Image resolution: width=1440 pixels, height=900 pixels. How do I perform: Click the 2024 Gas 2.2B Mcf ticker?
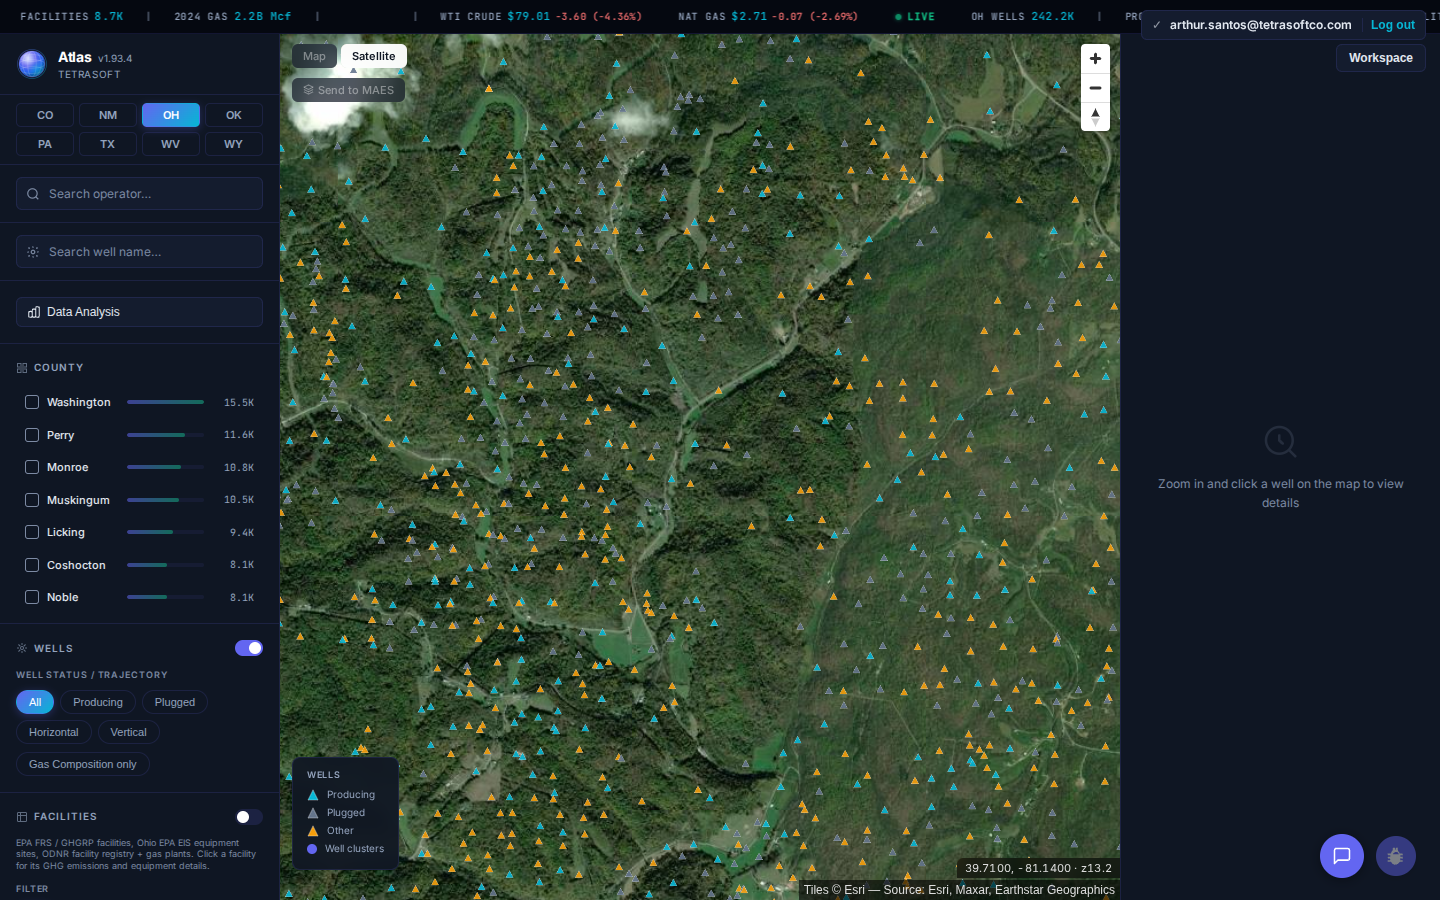233,17
